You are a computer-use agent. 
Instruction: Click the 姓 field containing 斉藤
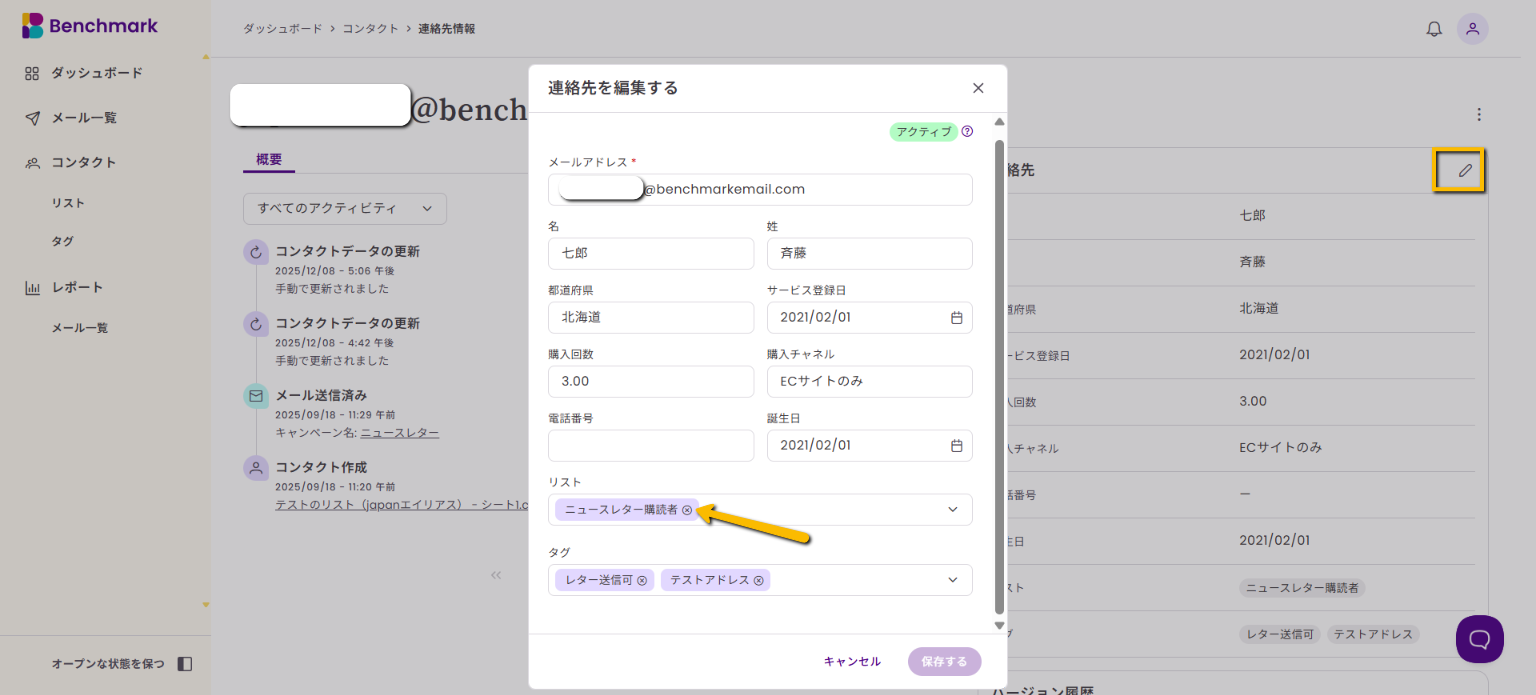[870, 254]
